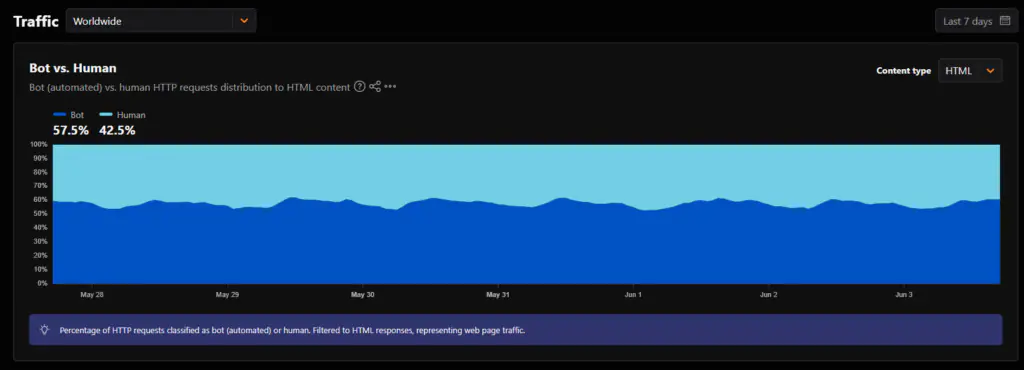Click the Jun 3 axis label
Viewport: 1024px width, 370px height.
pos(904,295)
